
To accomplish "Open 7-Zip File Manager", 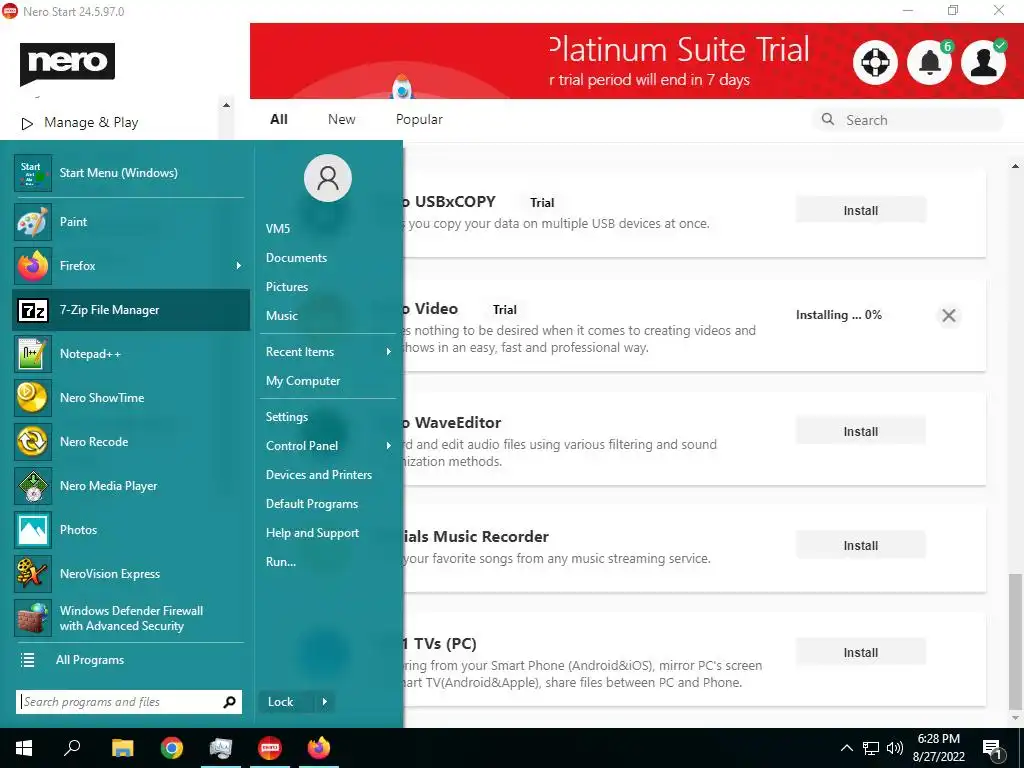I will point(131,310).
